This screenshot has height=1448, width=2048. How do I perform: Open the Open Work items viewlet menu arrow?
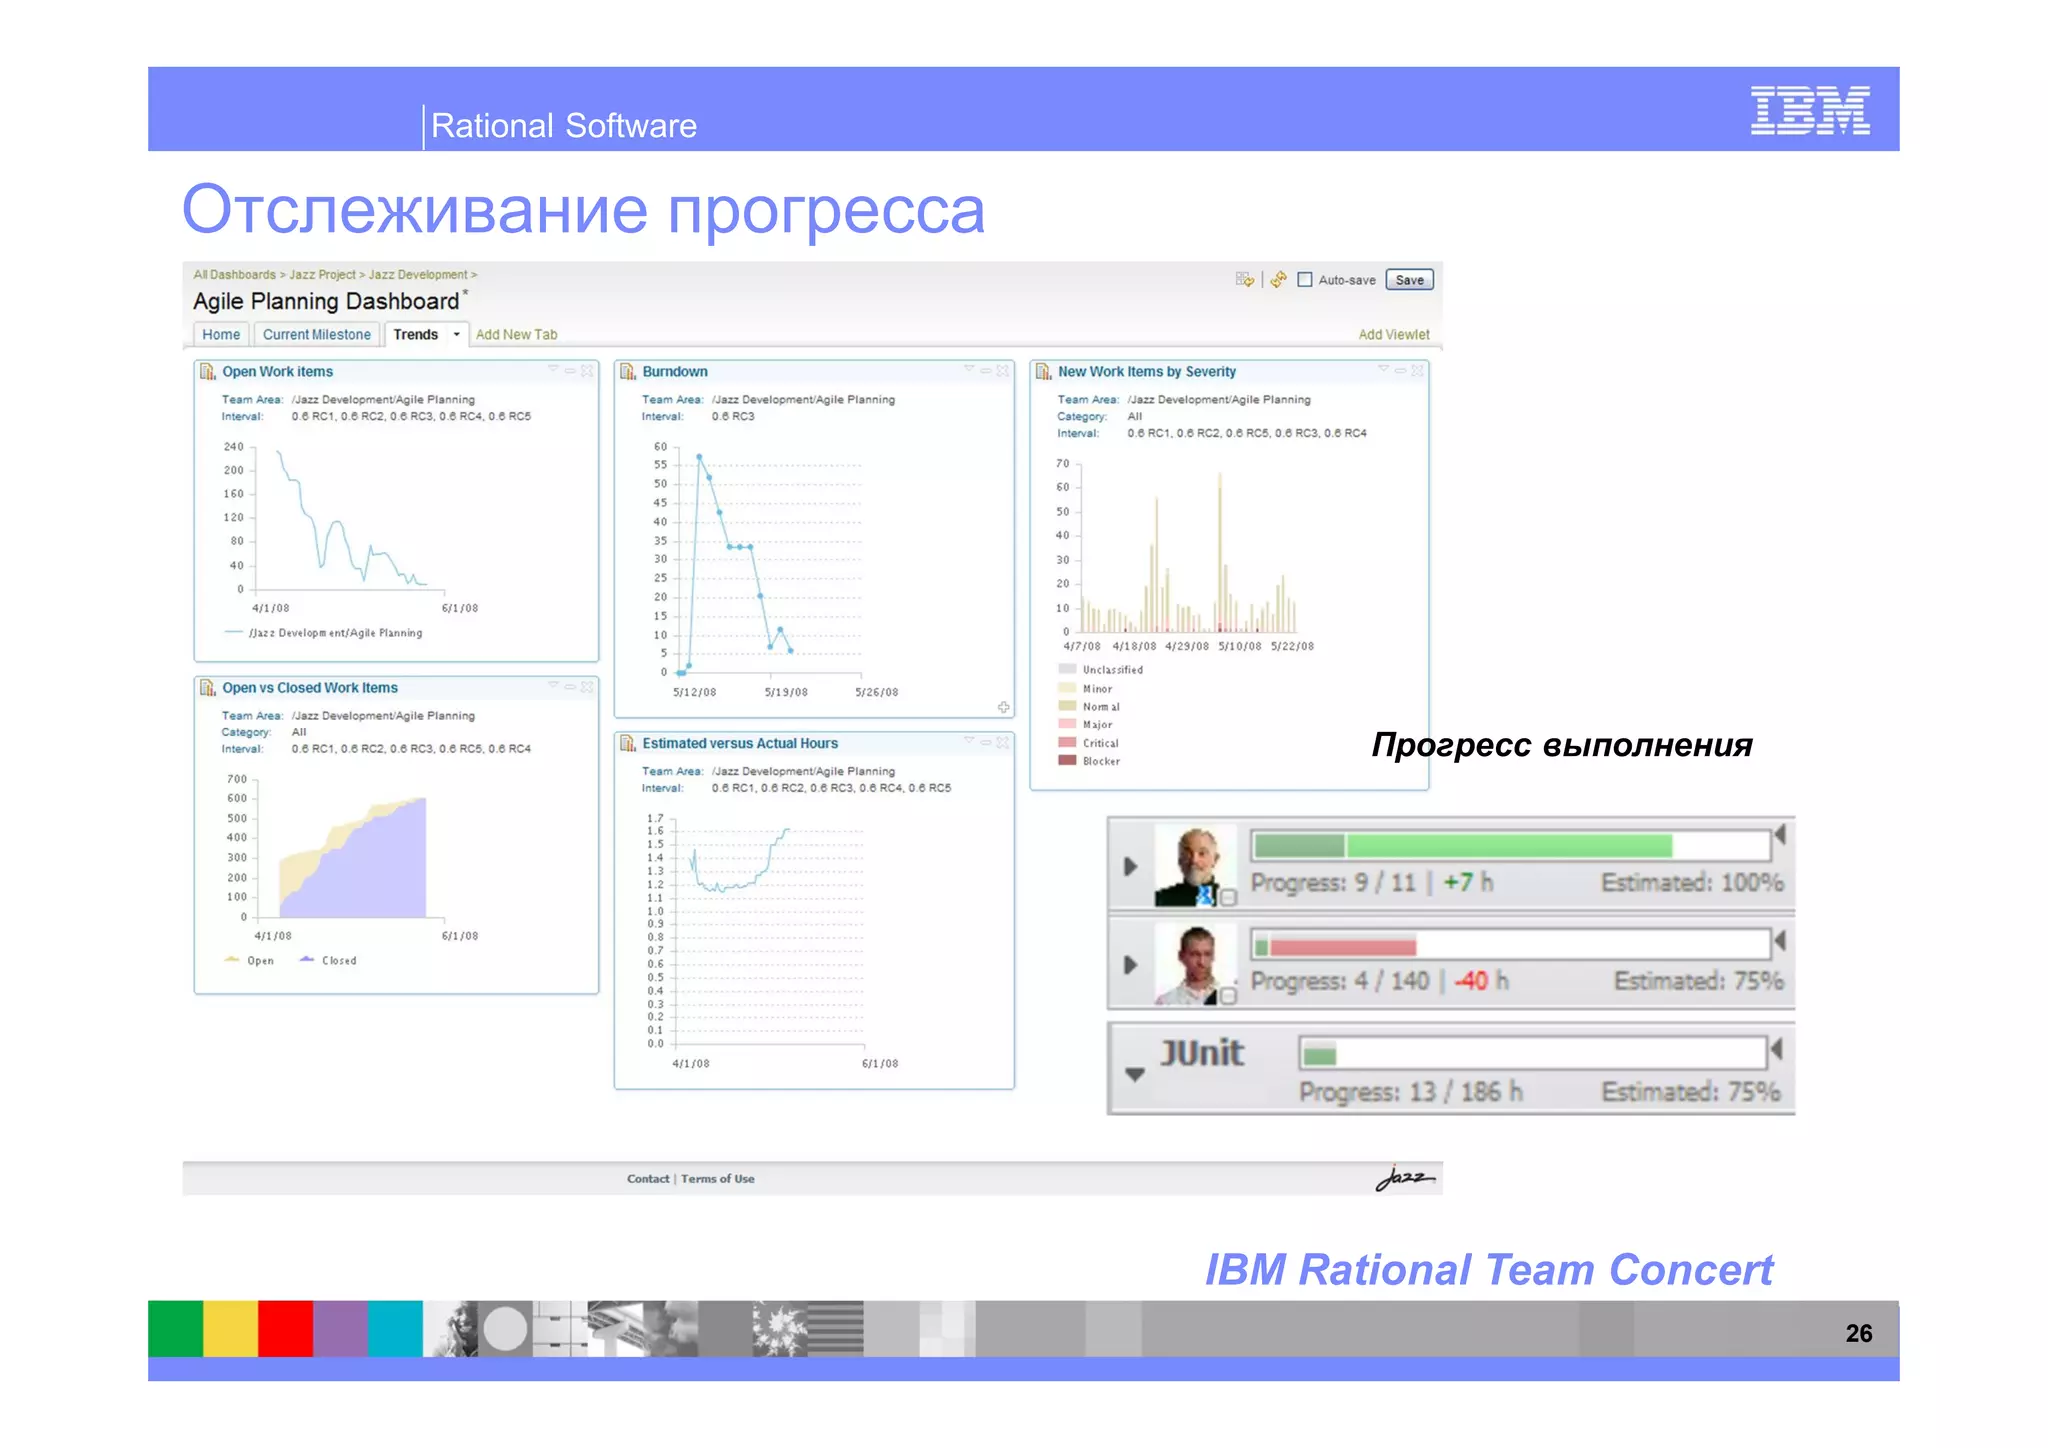click(553, 370)
